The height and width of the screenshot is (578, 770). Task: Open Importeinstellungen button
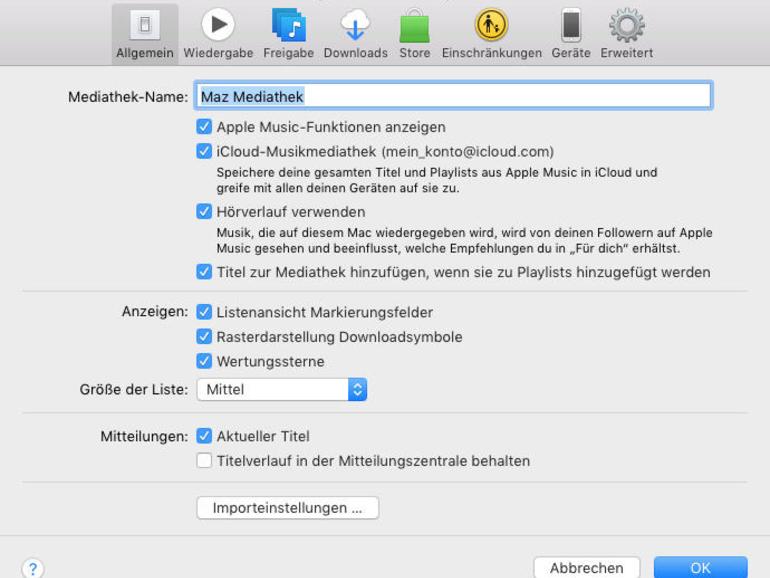[288, 508]
